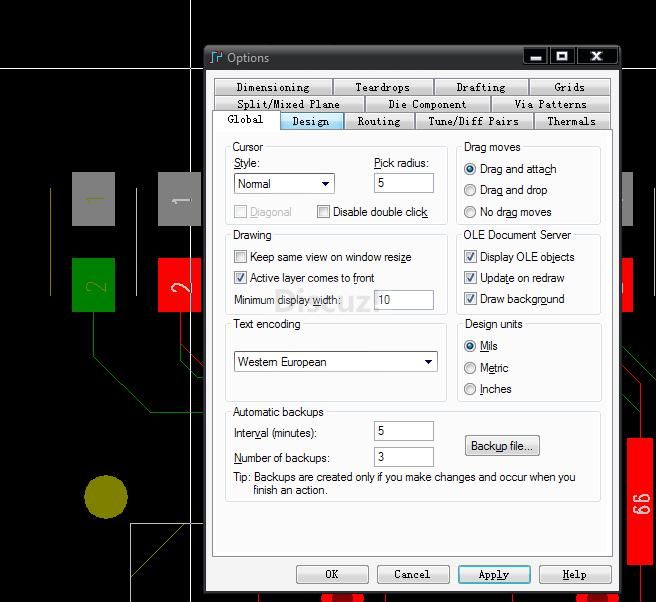Viewport: 656px width, 602px height.
Task: Switch to Die Component tab
Action: (x=427, y=104)
